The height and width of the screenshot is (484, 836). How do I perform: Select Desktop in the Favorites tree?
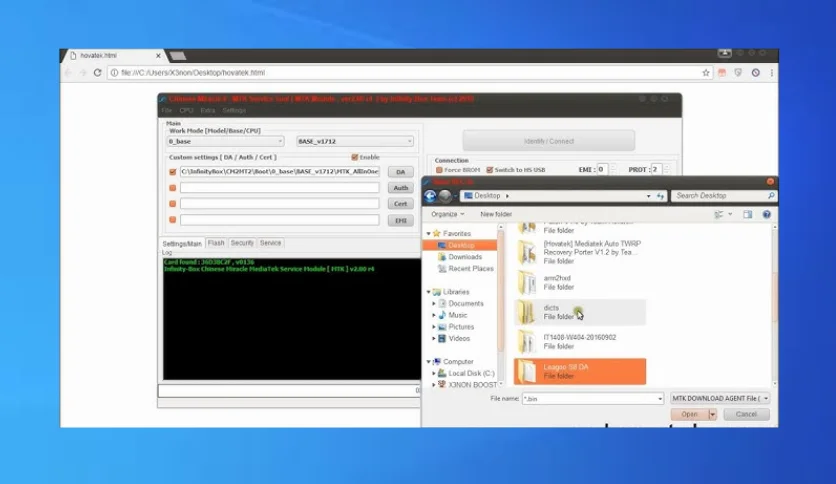coord(461,245)
